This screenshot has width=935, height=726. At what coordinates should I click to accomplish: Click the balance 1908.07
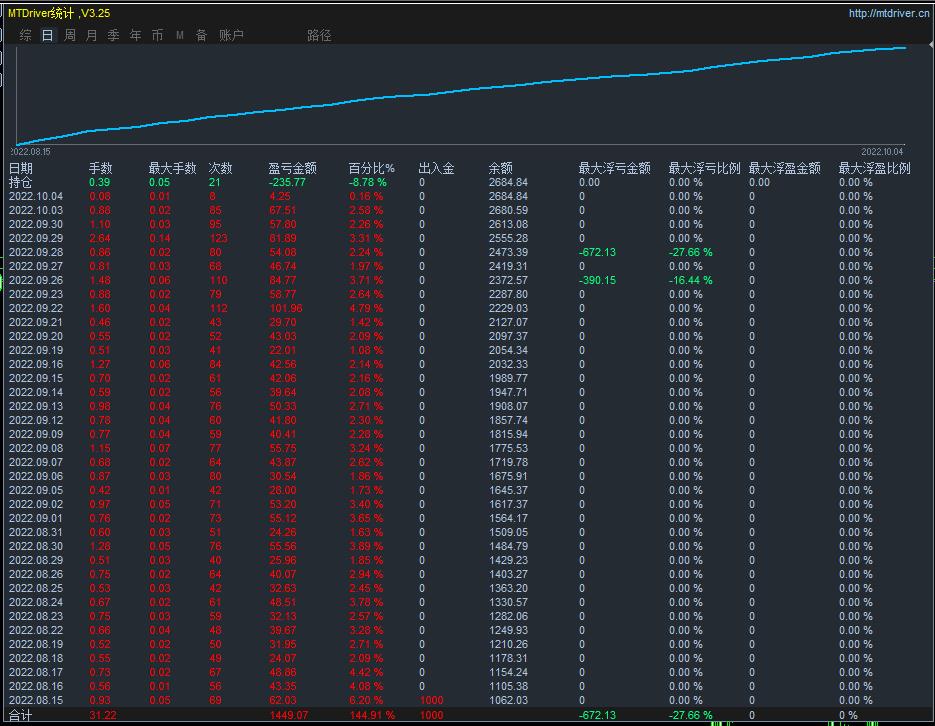(x=508, y=407)
